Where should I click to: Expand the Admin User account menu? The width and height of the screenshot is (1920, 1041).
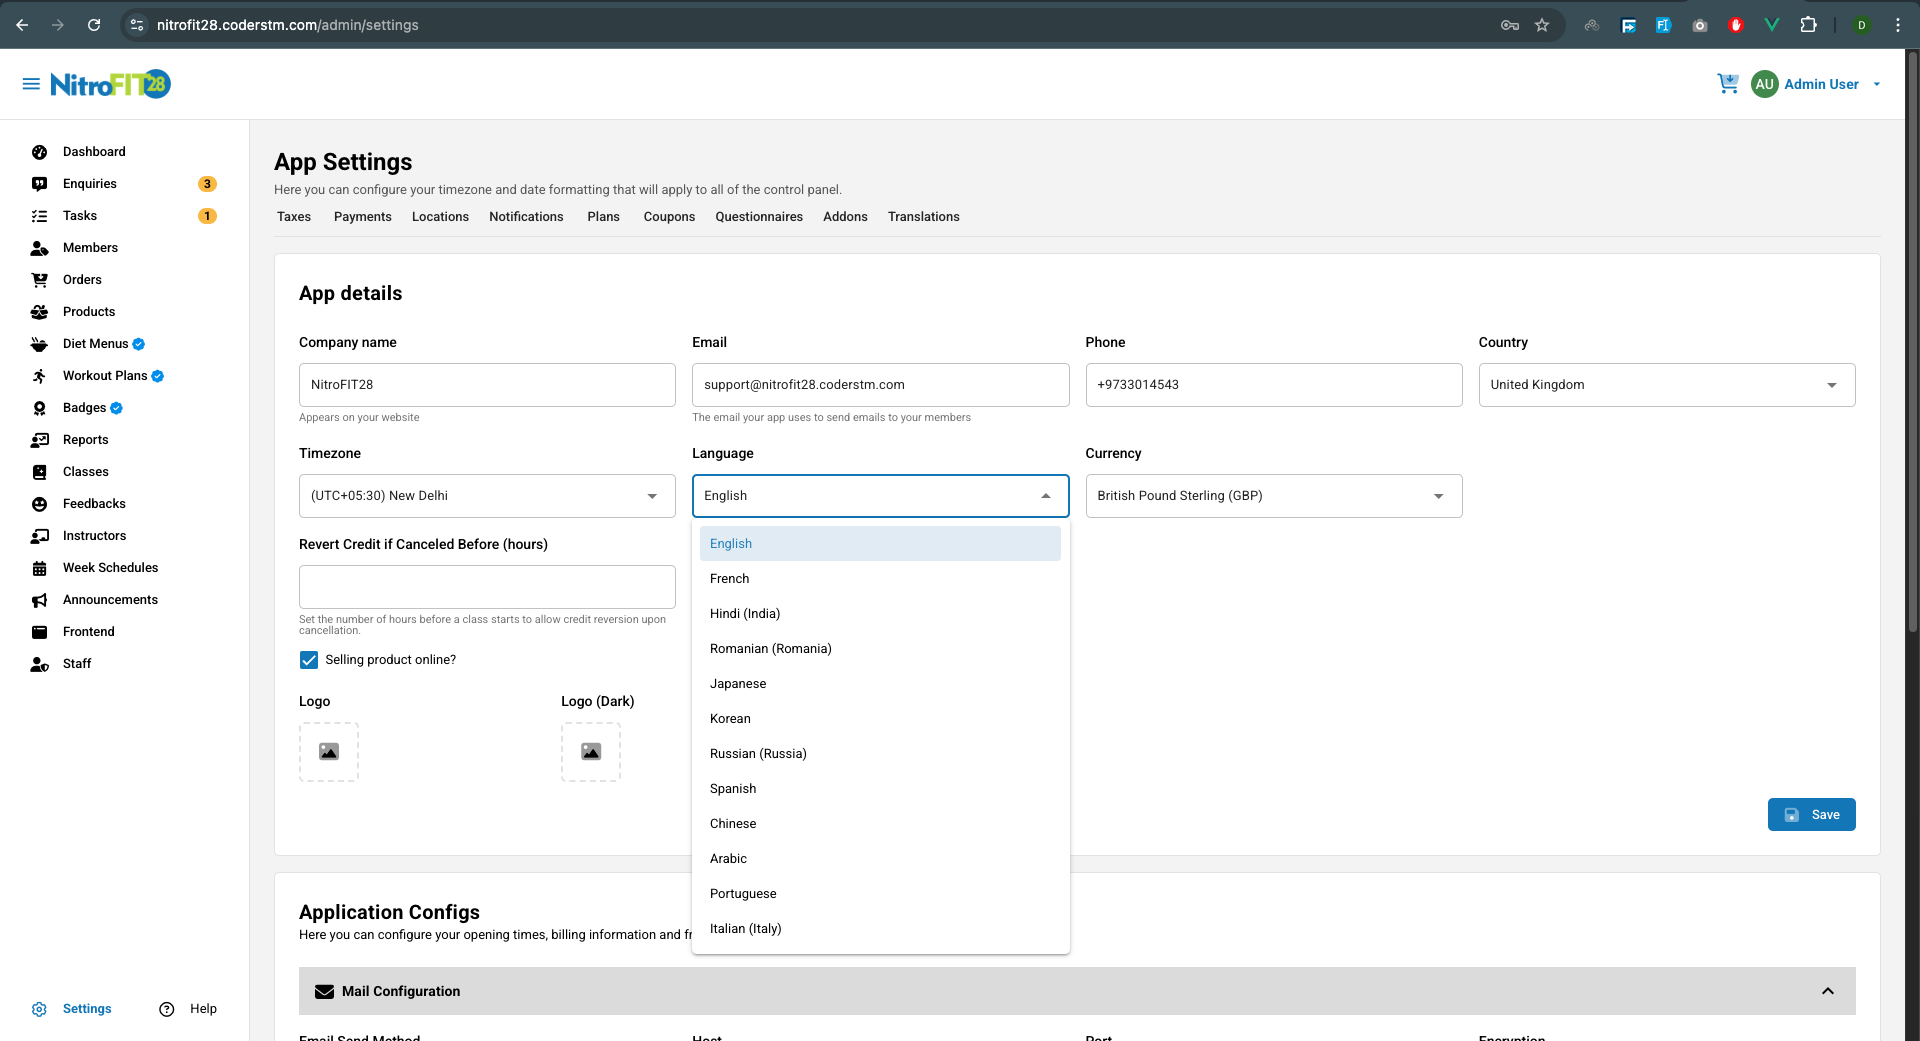click(1876, 84)
